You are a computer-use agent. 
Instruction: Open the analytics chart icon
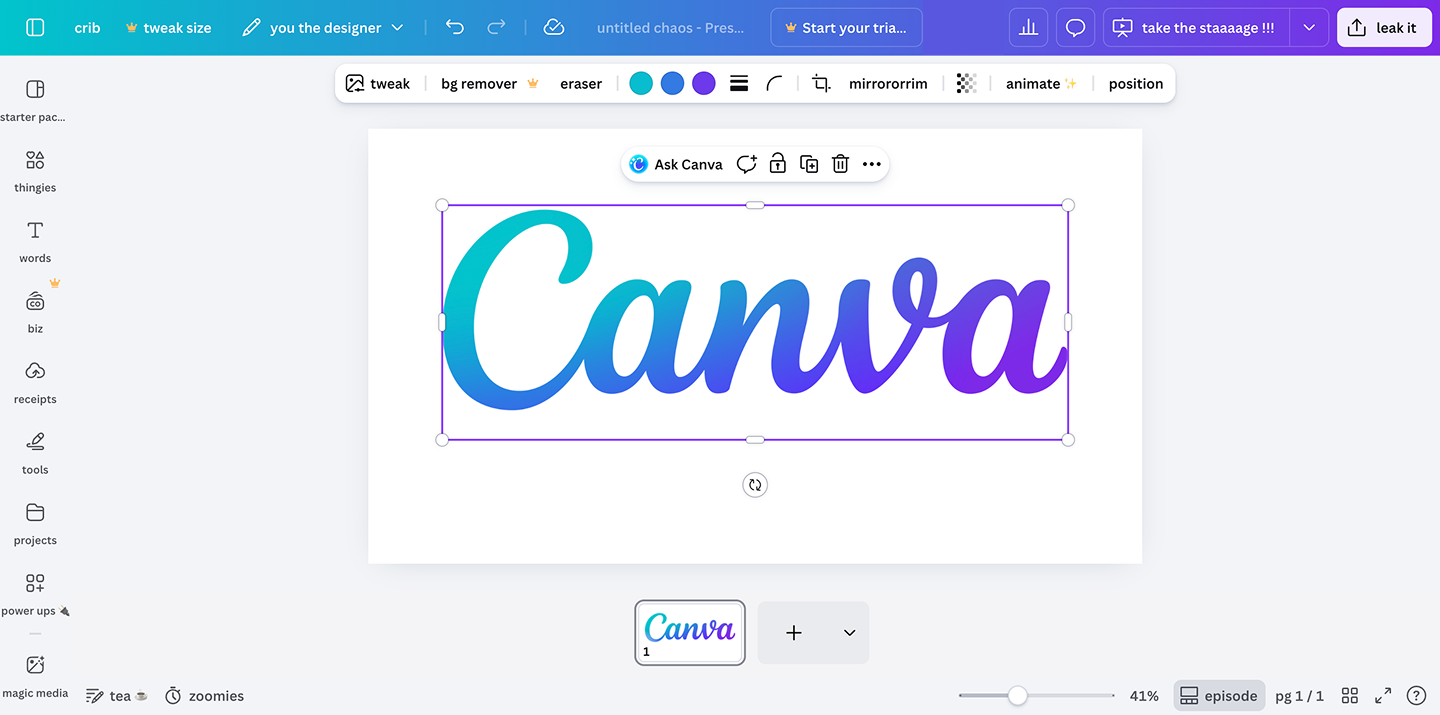pos(1028,28)
